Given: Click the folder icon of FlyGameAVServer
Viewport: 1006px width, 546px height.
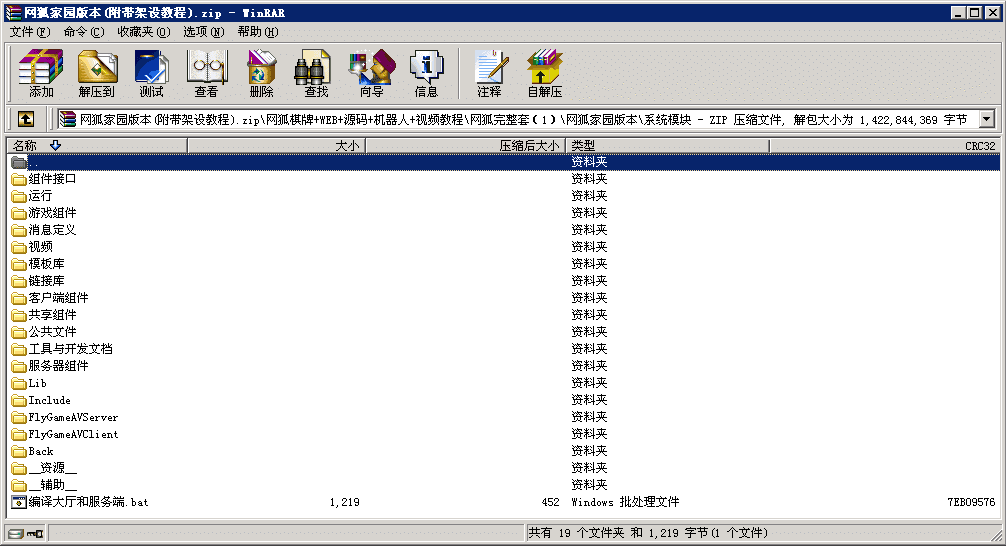Looking at the screenshot, I should click(x=19, y=417).
